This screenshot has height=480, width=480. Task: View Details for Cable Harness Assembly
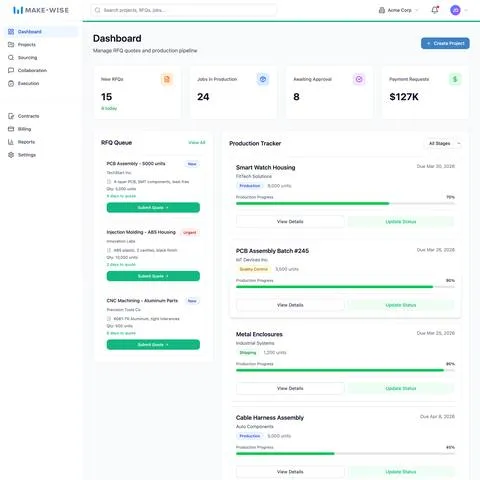(290, 472)
